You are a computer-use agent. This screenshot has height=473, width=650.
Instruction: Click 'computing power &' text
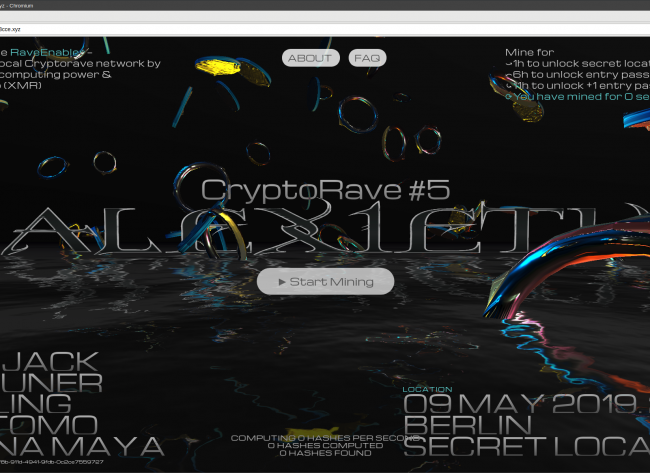tap(56, 75)
